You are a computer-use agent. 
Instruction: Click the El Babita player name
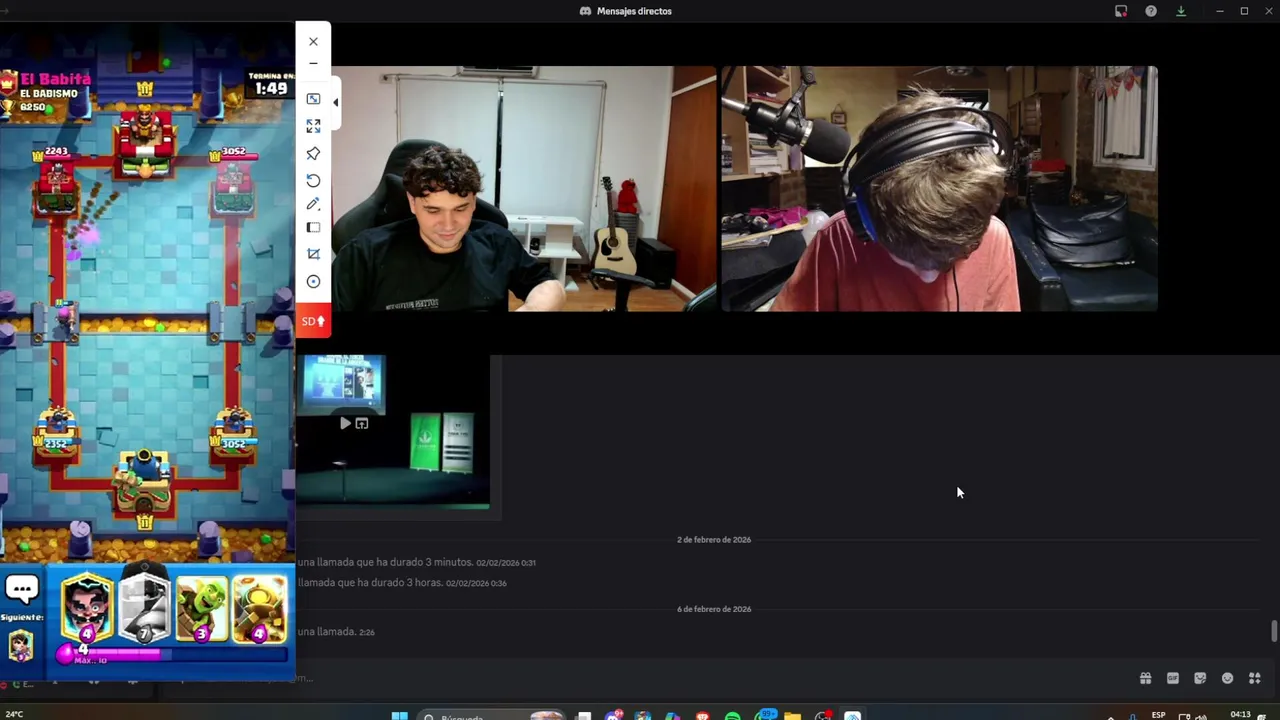55,78
